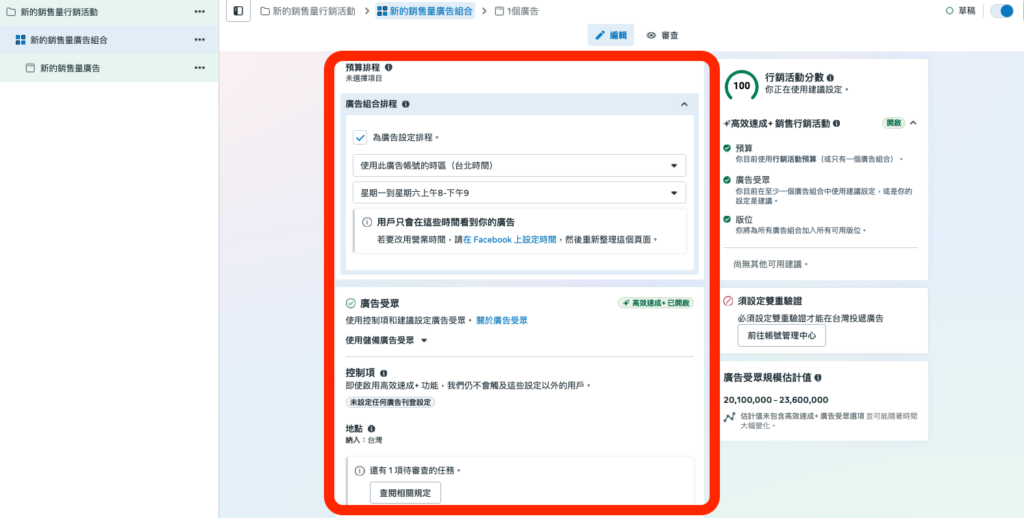
Task: Click the 查閱相關規定 button
Action: (x=405, y=493)
